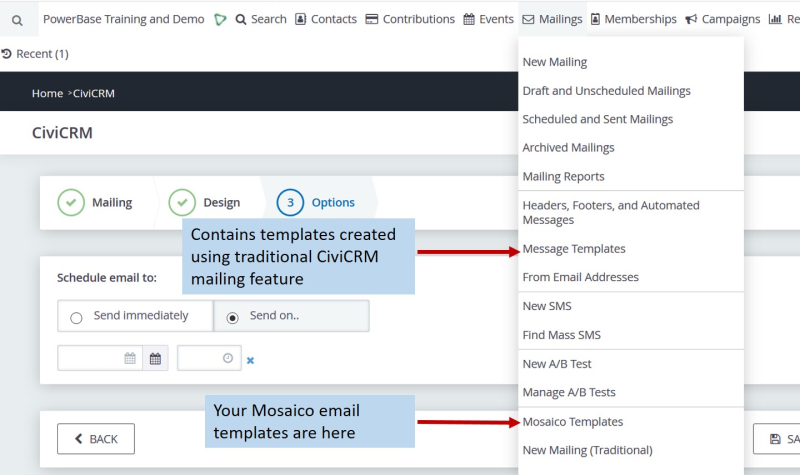This screenshot has height=475, width=800.
Task: Click the magnifier quick search icon
Action: coord(17,20)
